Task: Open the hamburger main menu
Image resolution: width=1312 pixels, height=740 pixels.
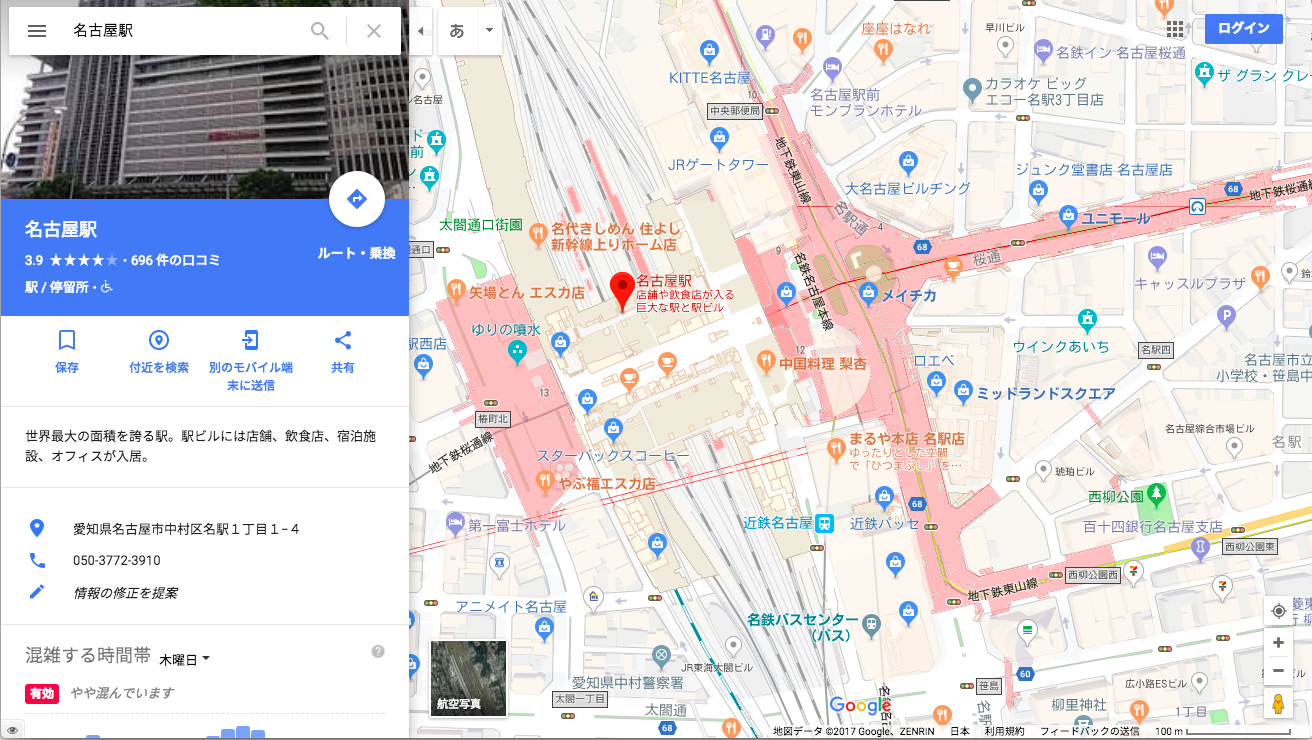Action: 37,31
